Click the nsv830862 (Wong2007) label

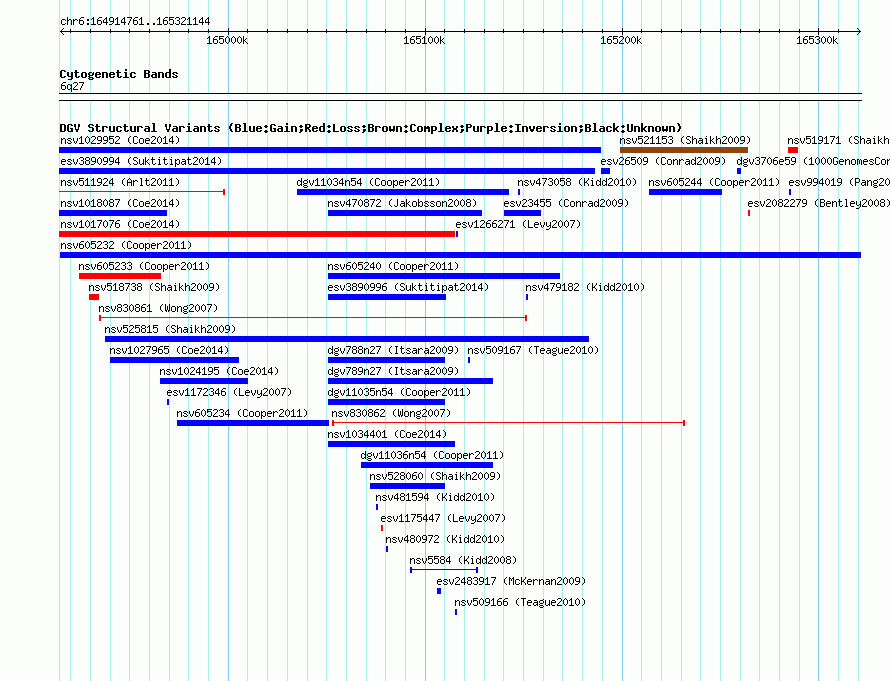click(391, 413)
